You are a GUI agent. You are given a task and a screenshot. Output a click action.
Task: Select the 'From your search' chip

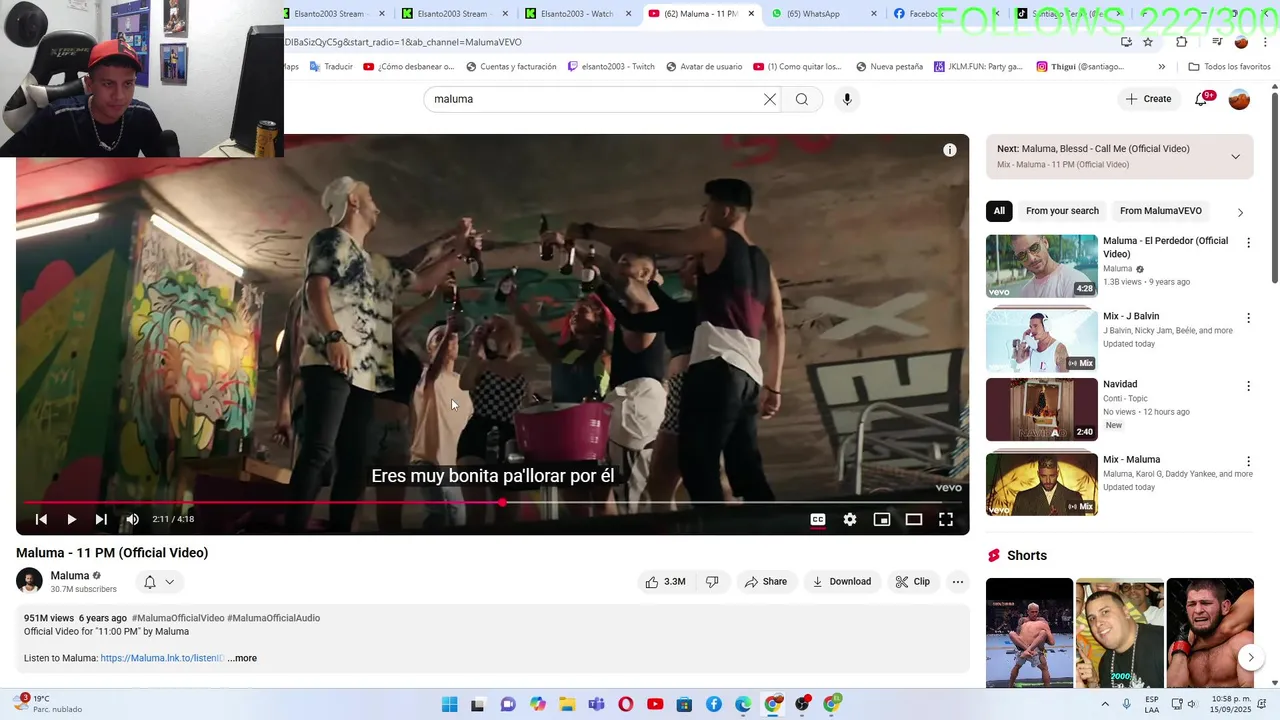click(x=1062, y=211)
